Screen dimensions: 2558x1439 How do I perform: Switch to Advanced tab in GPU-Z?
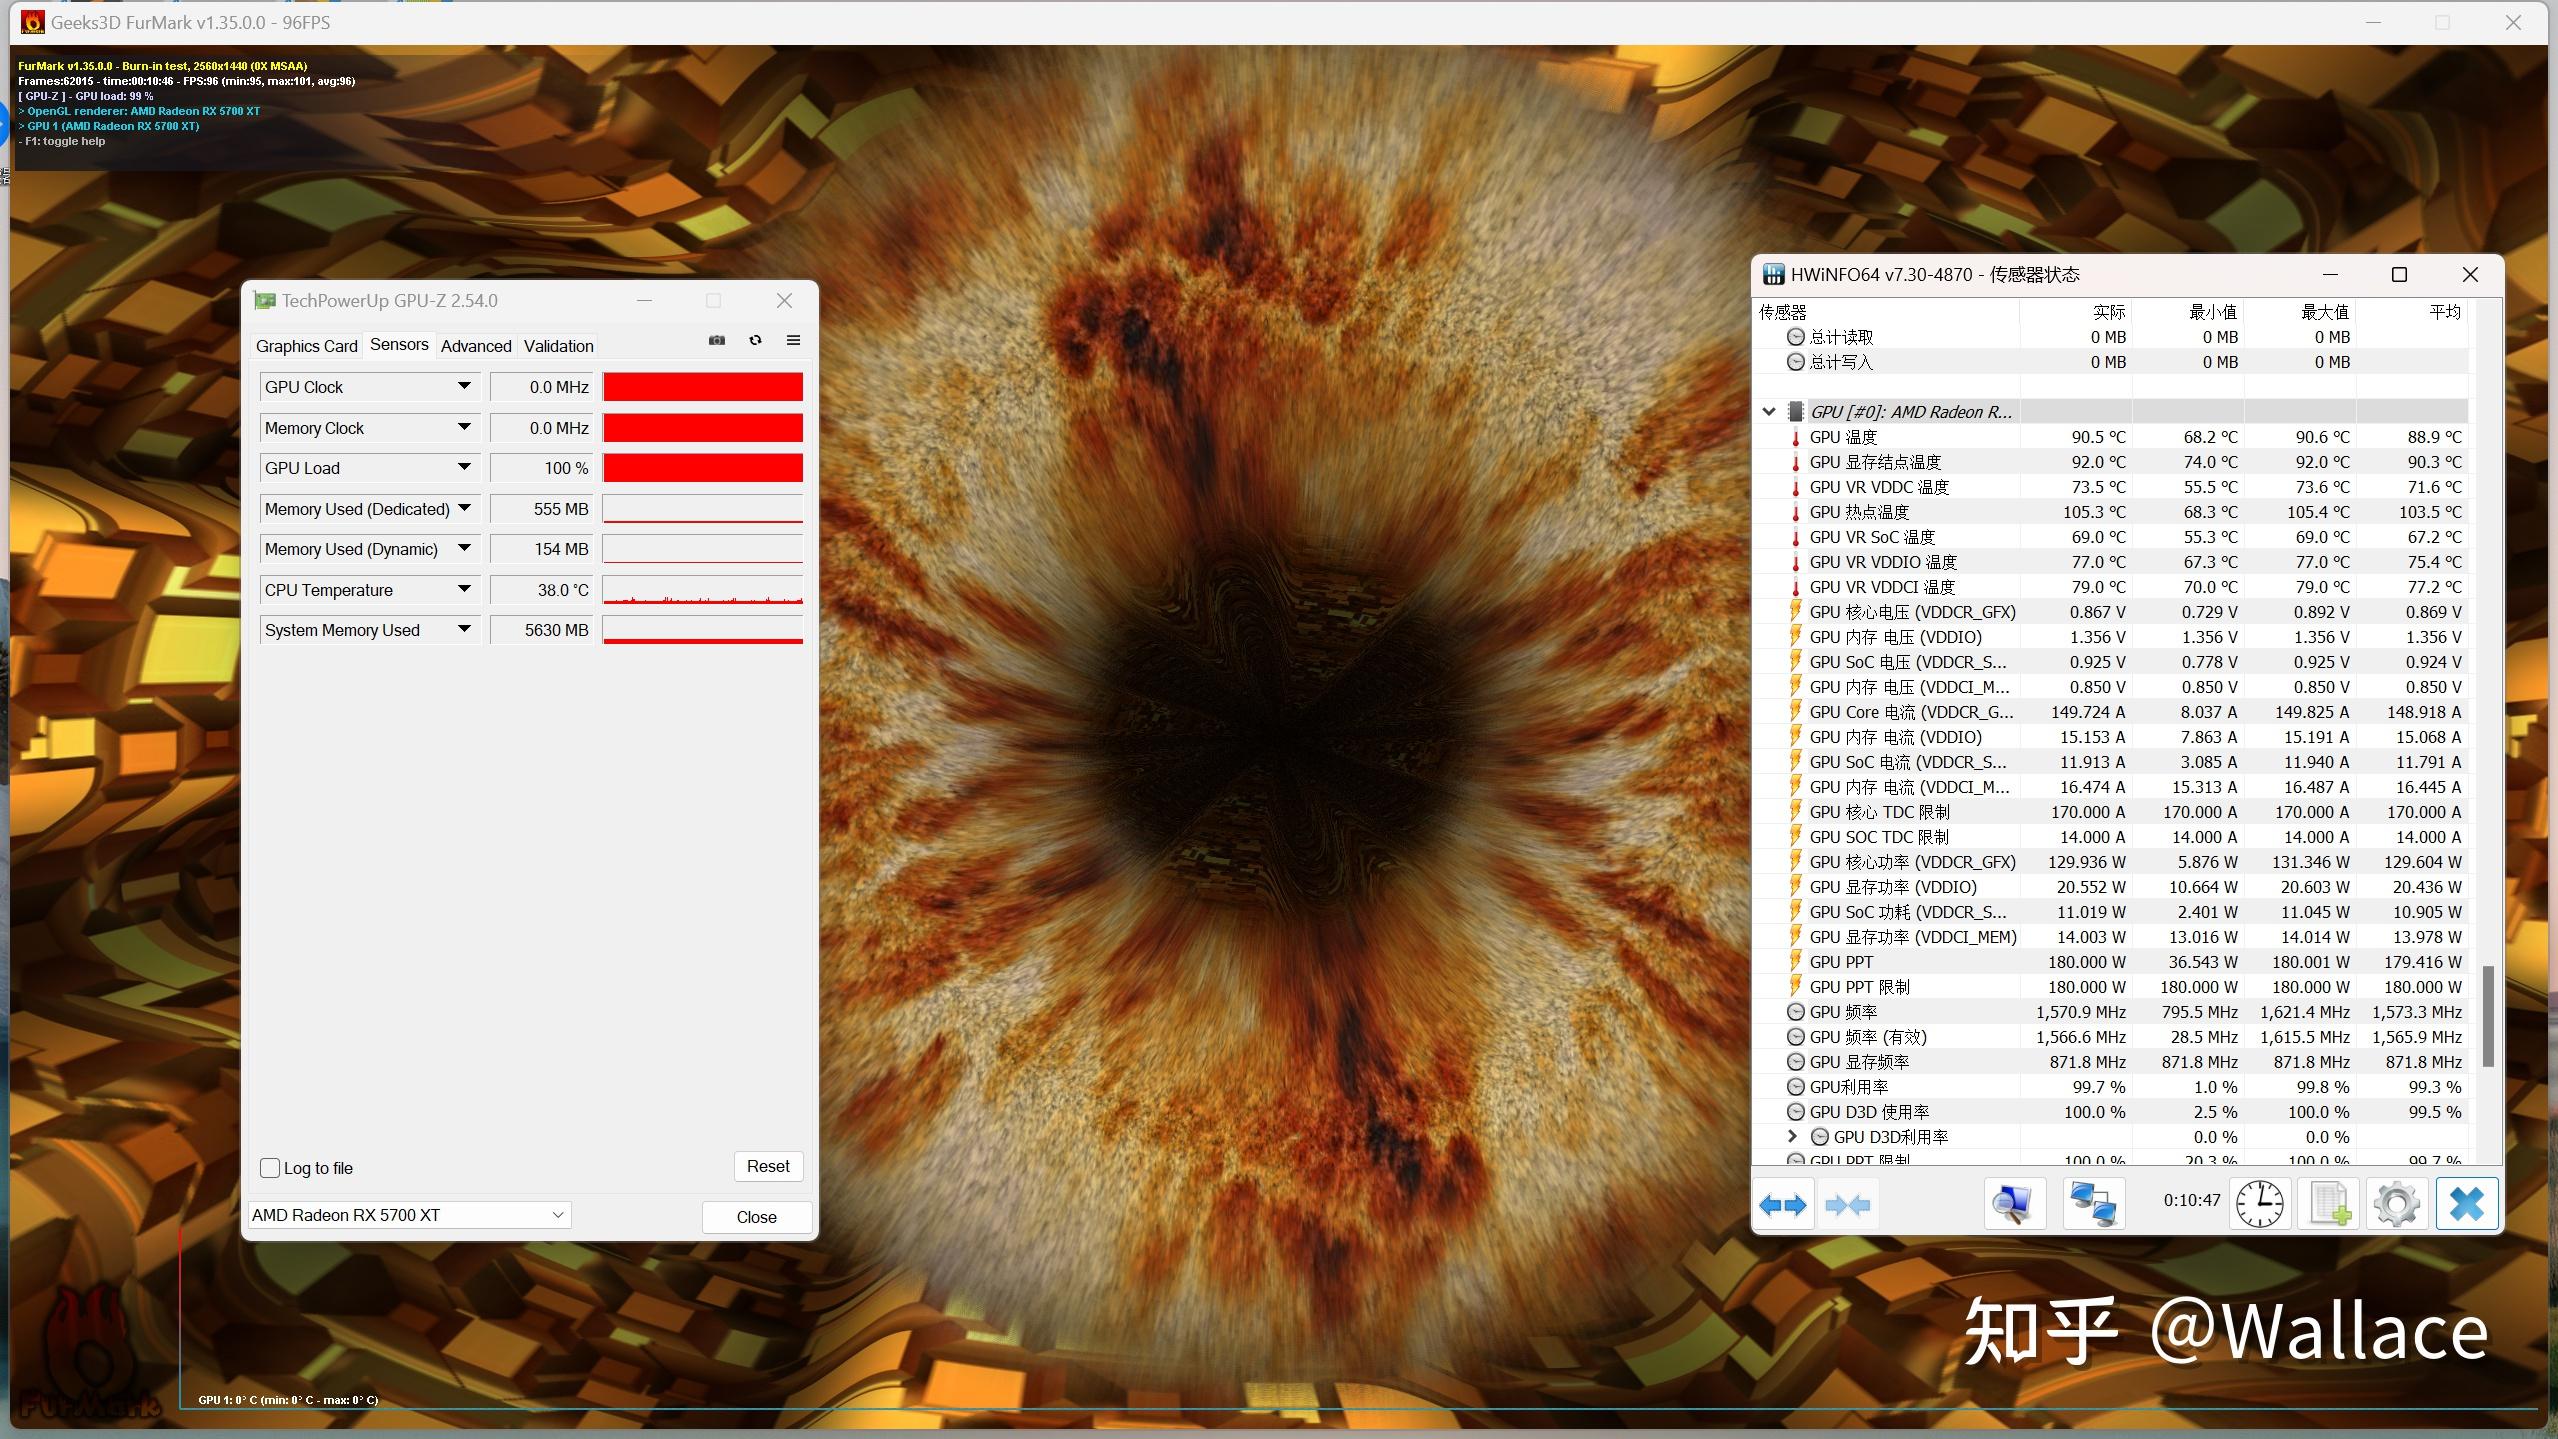pyautogui.click(x=474, y=344)
